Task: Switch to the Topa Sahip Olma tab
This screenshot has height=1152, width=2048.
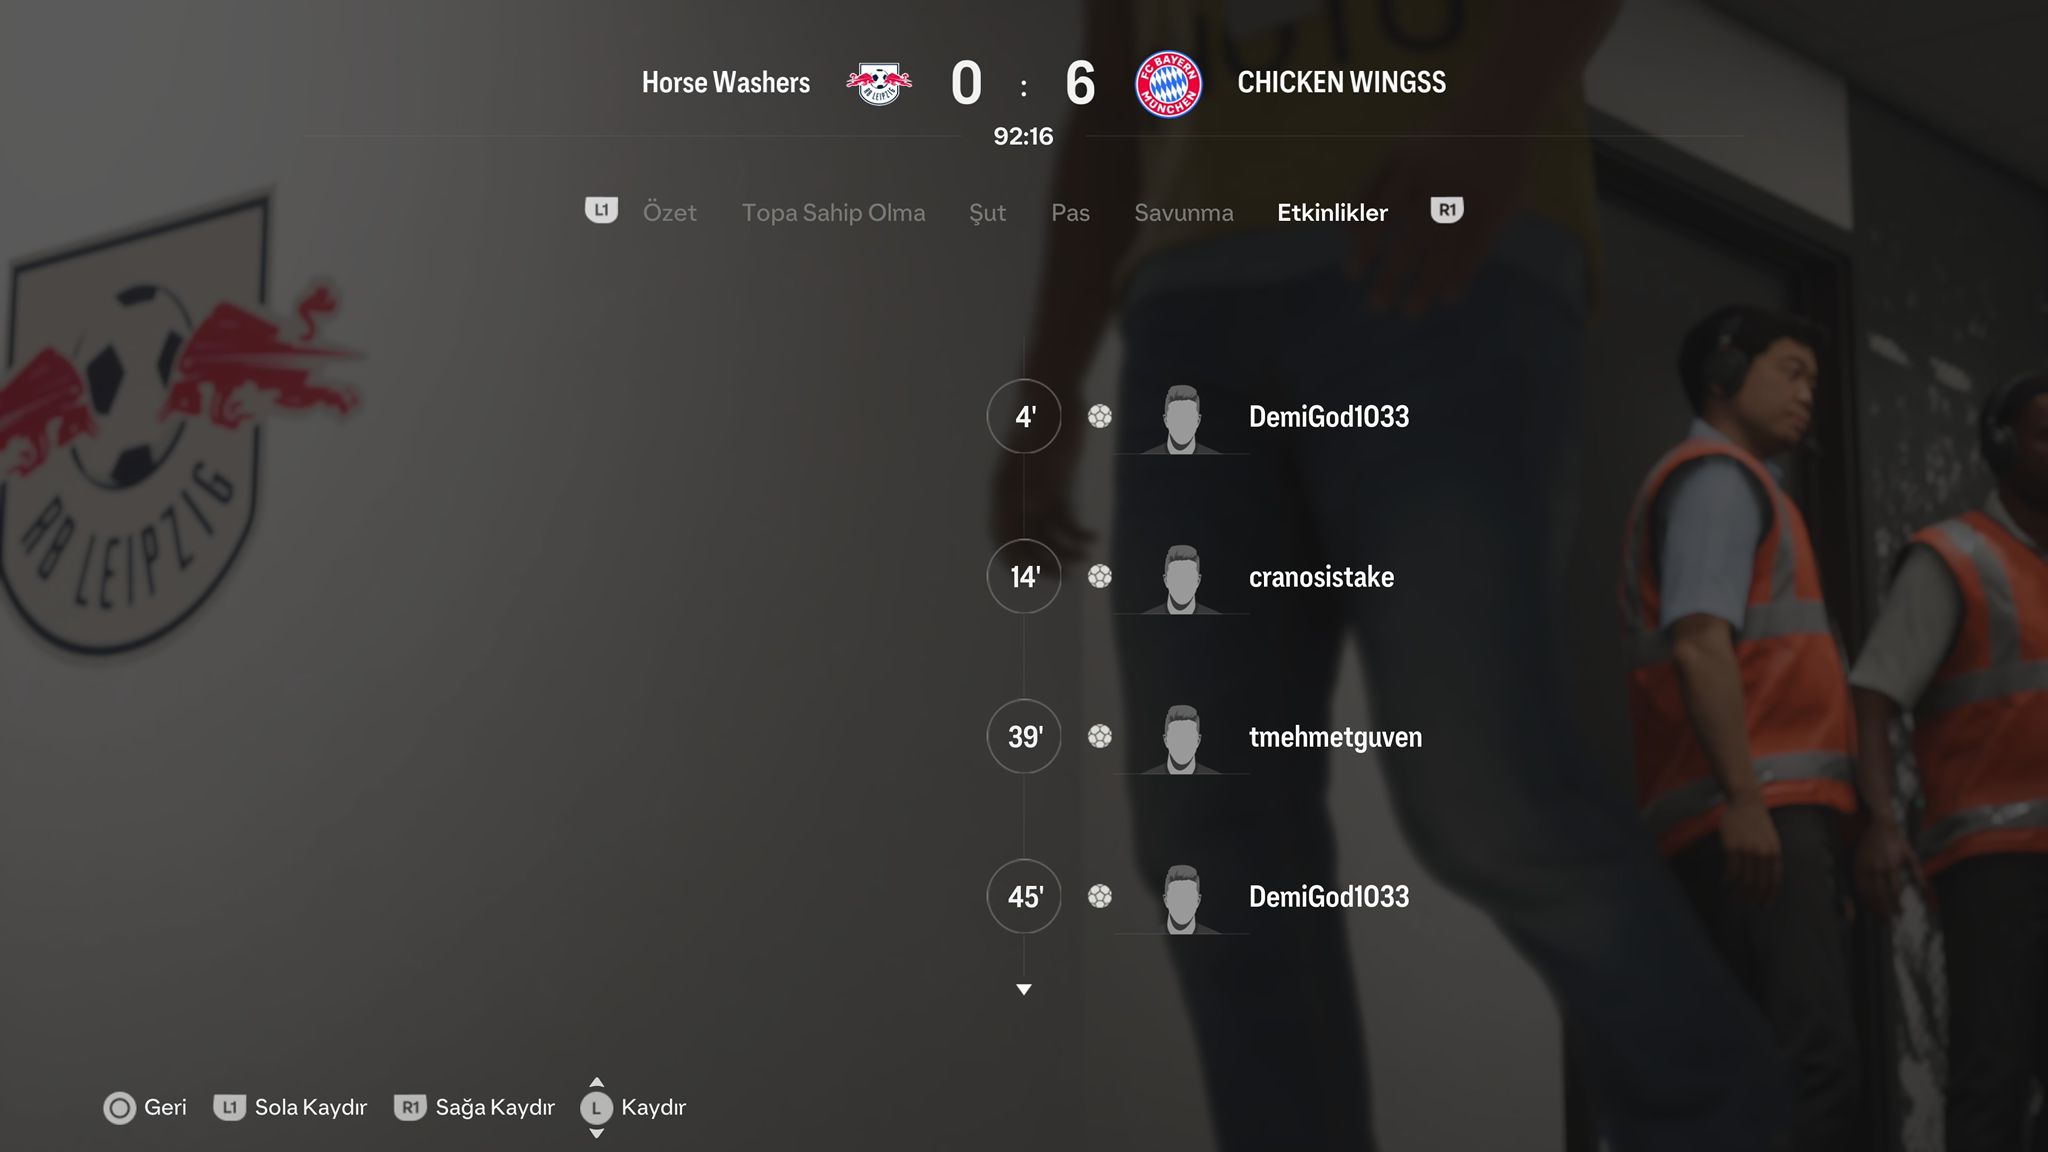Action: (833, 213)
